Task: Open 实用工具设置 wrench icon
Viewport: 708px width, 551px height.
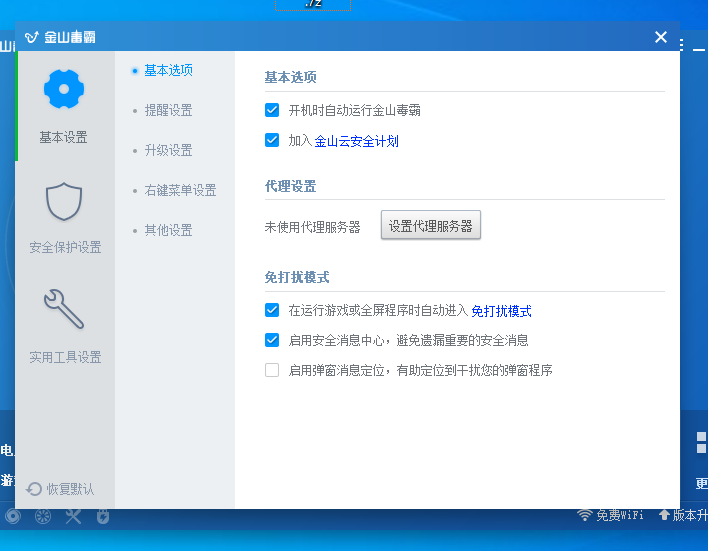Action: coord(64,309)
